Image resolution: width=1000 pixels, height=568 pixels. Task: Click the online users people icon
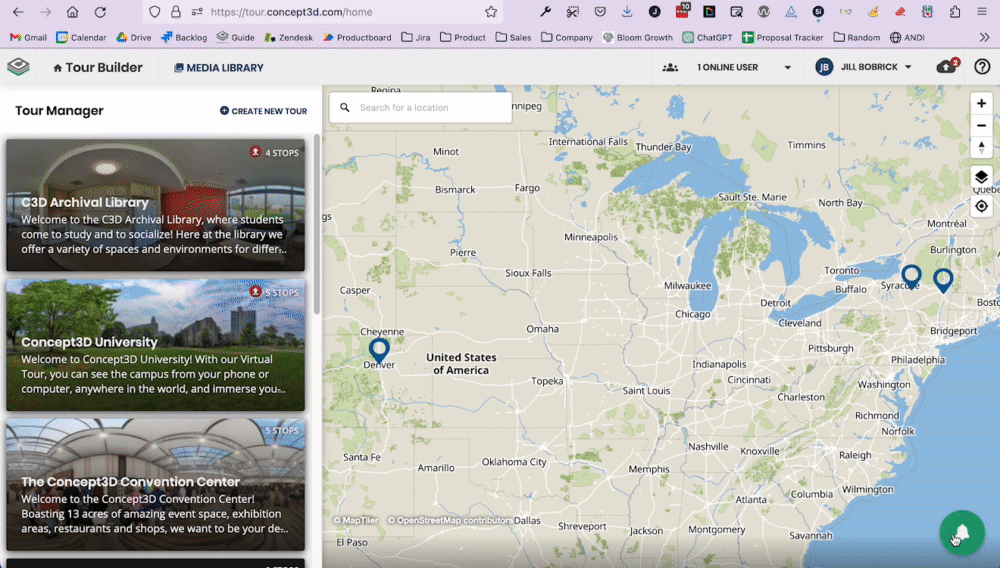click(x=670, y=67)
